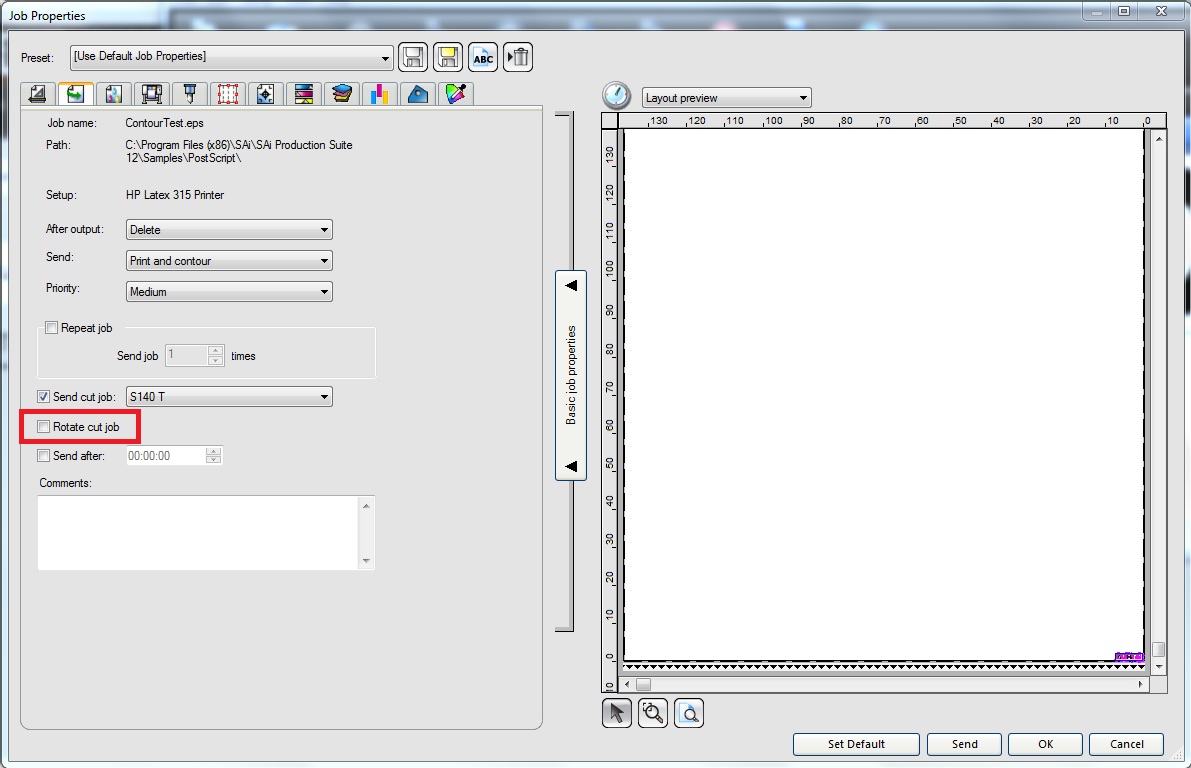Image resolution: width=1191 pixels, height=768 pixels.
Task: Close the Job Properties window
Action: [x=1161, y=11]
